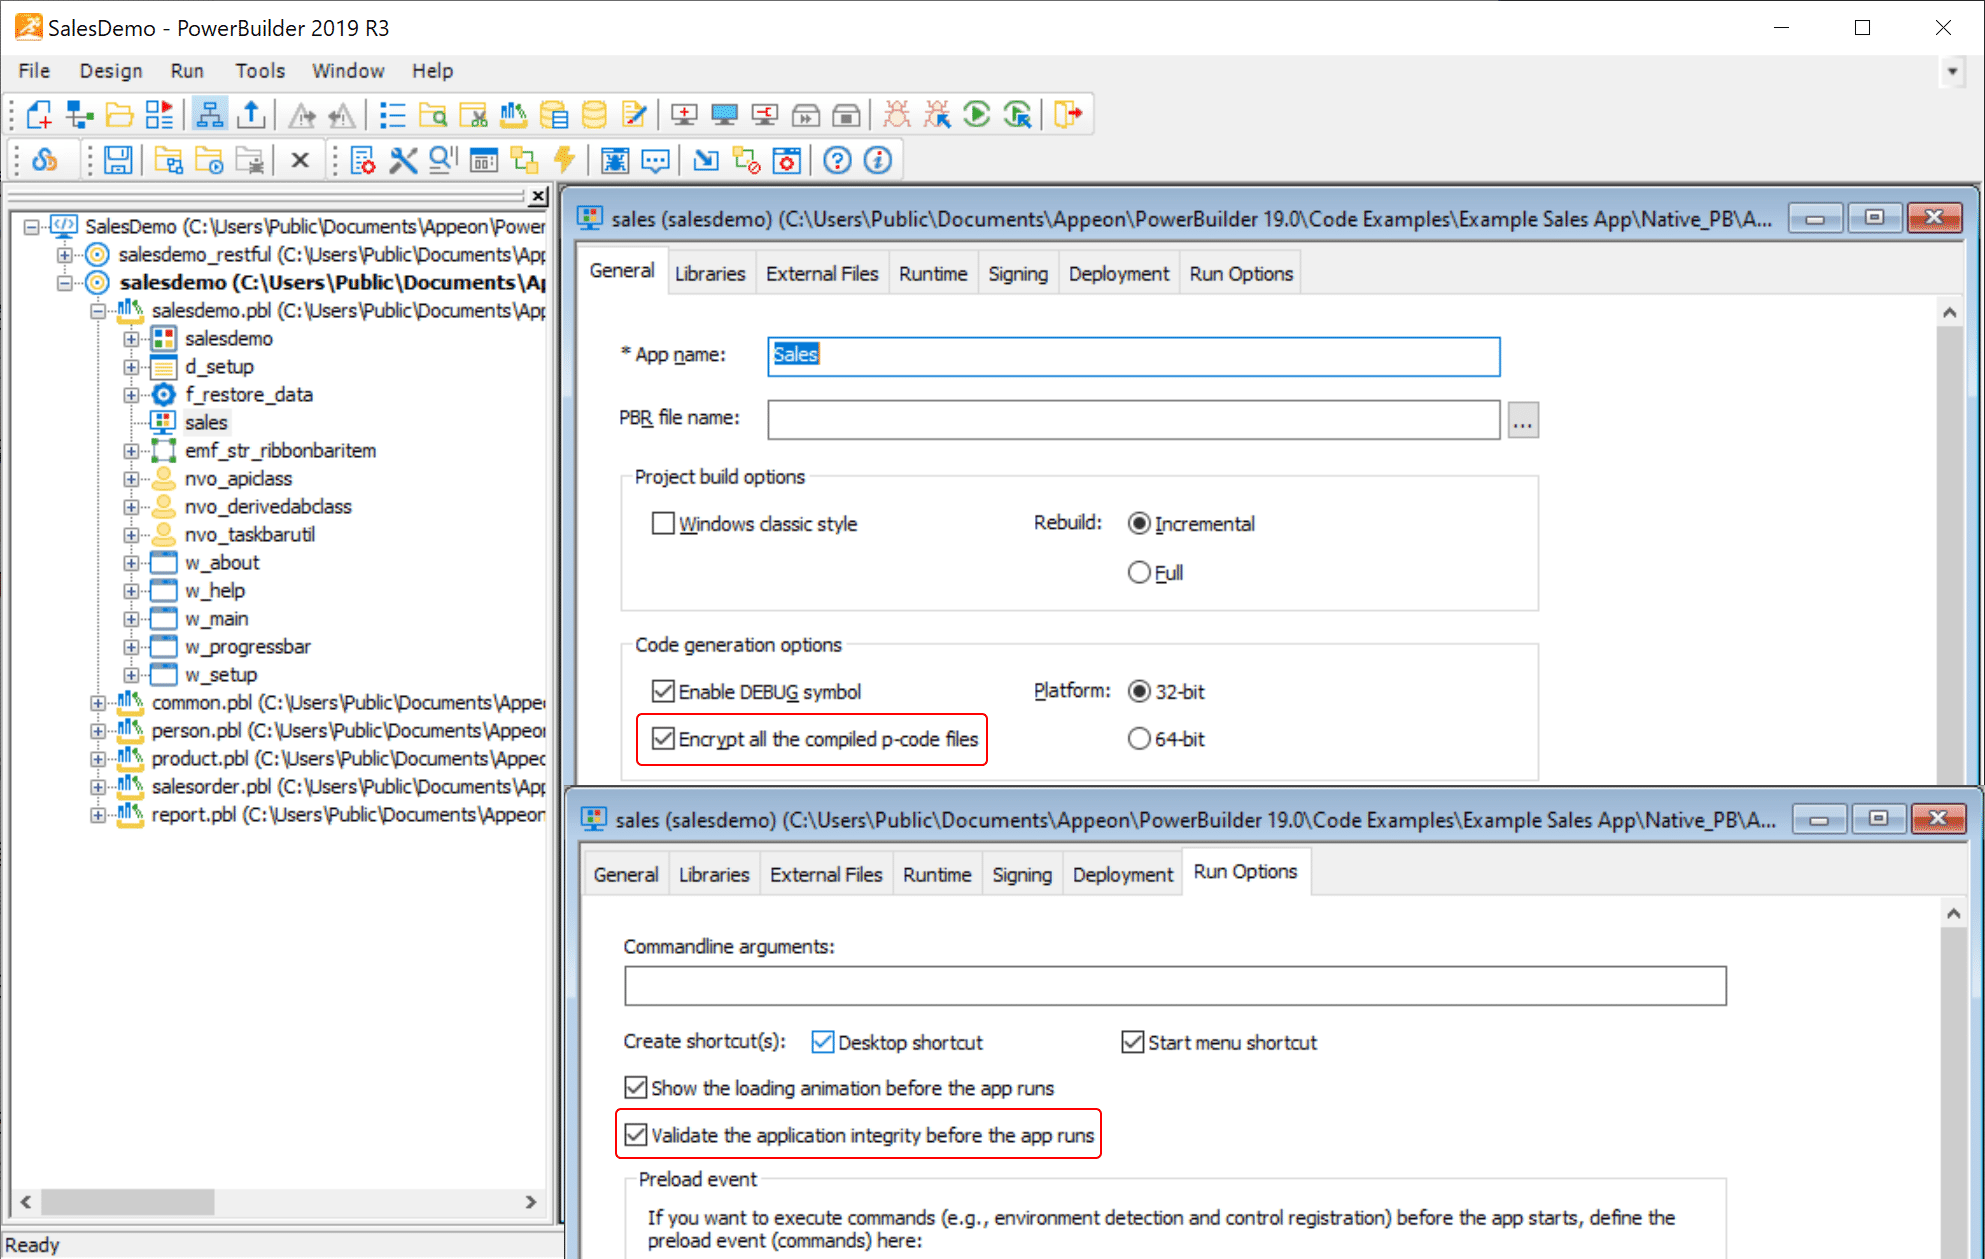Select the Incremental rebuild radio button

[1139, 523]
